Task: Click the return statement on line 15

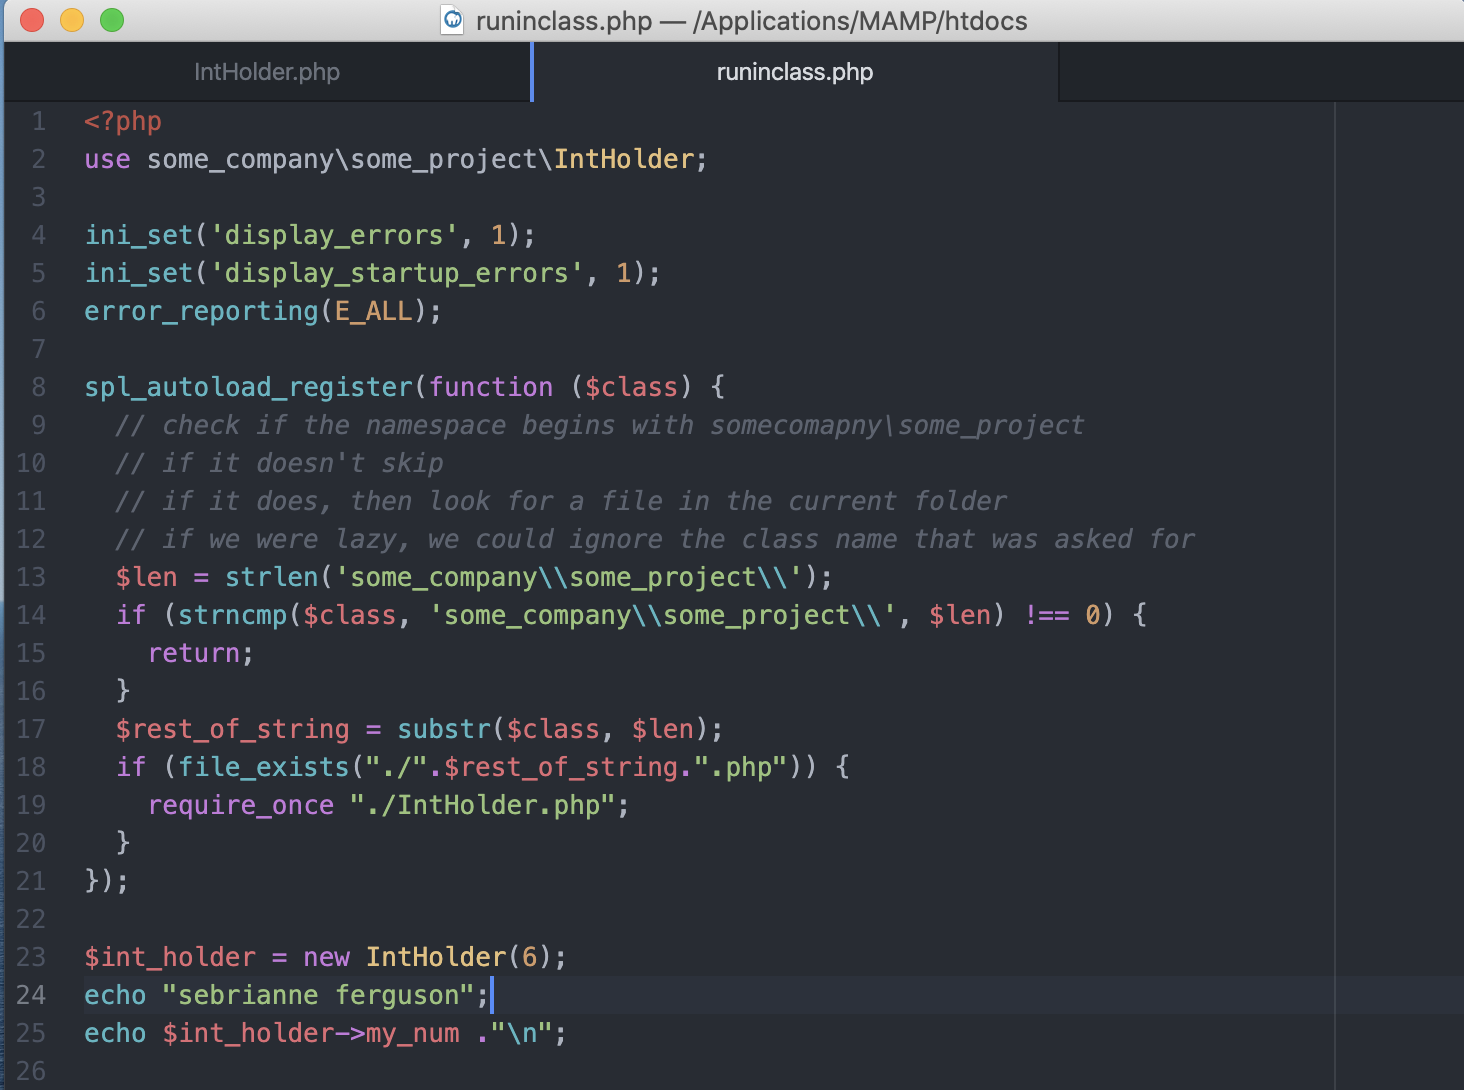Action: tap(194, 653)
